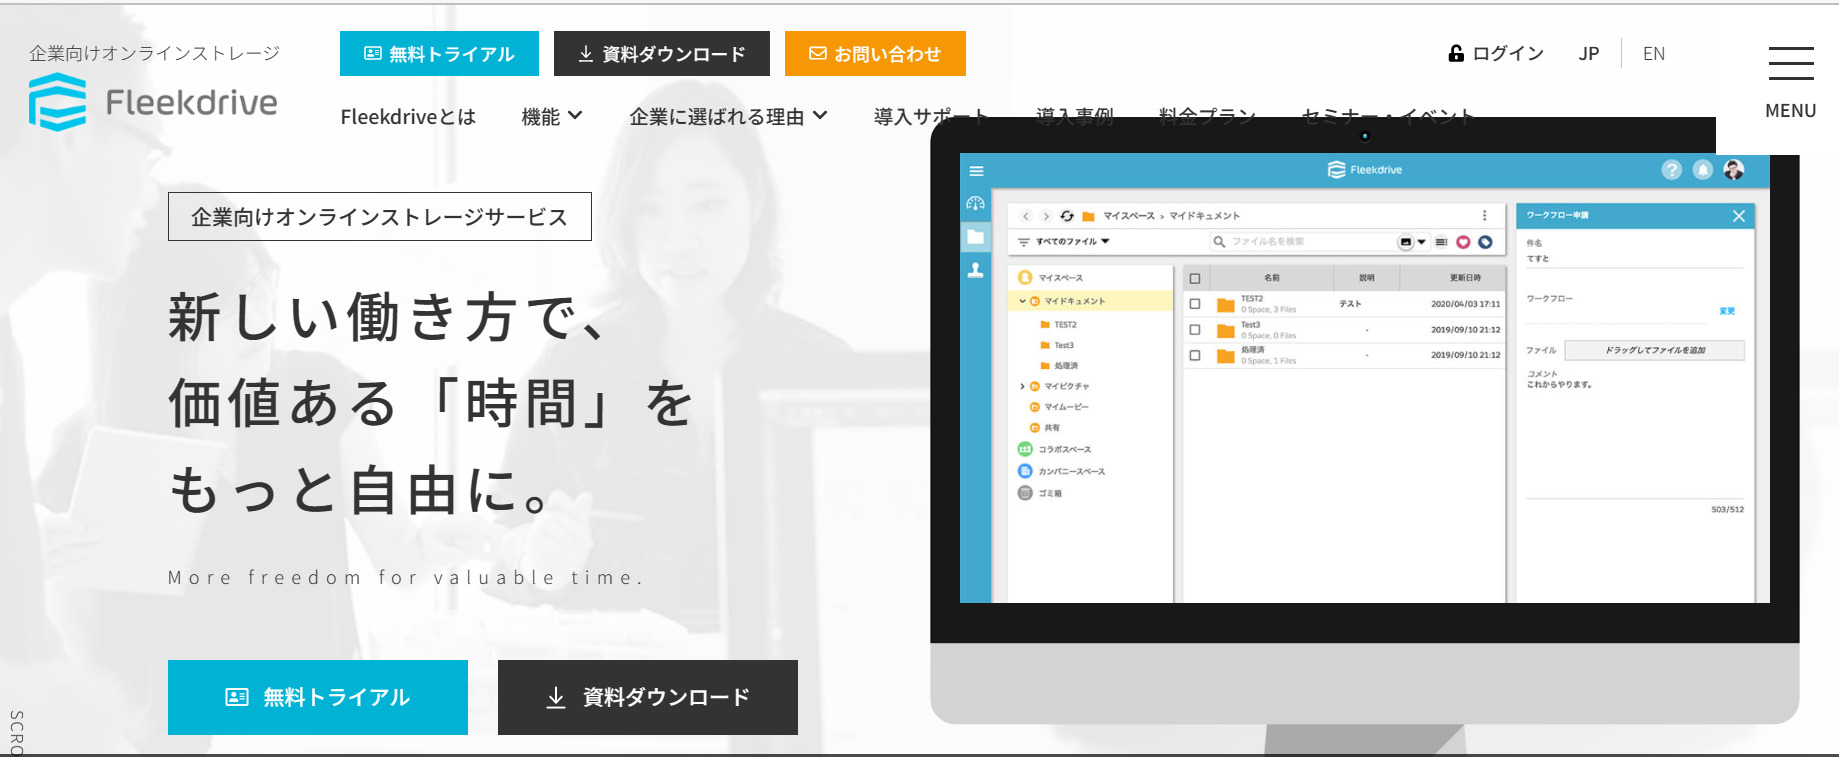Open the help question mark icon in the mockup
Image resolution: width=1839 pixels, height=757 pixels.
click(1671, 170)
